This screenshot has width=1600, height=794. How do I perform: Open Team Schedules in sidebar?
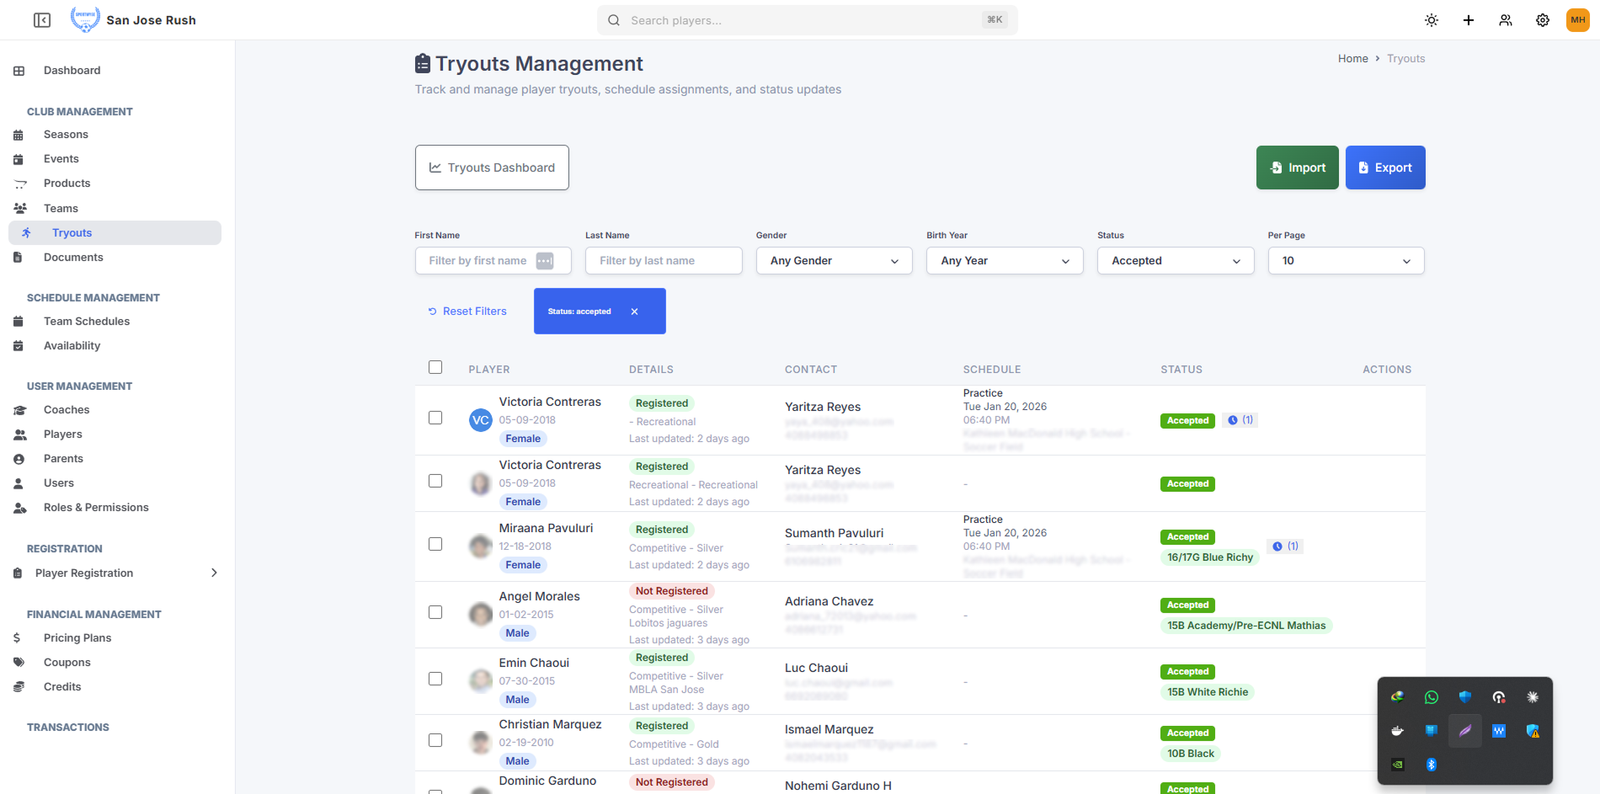[x=86, y=321]
